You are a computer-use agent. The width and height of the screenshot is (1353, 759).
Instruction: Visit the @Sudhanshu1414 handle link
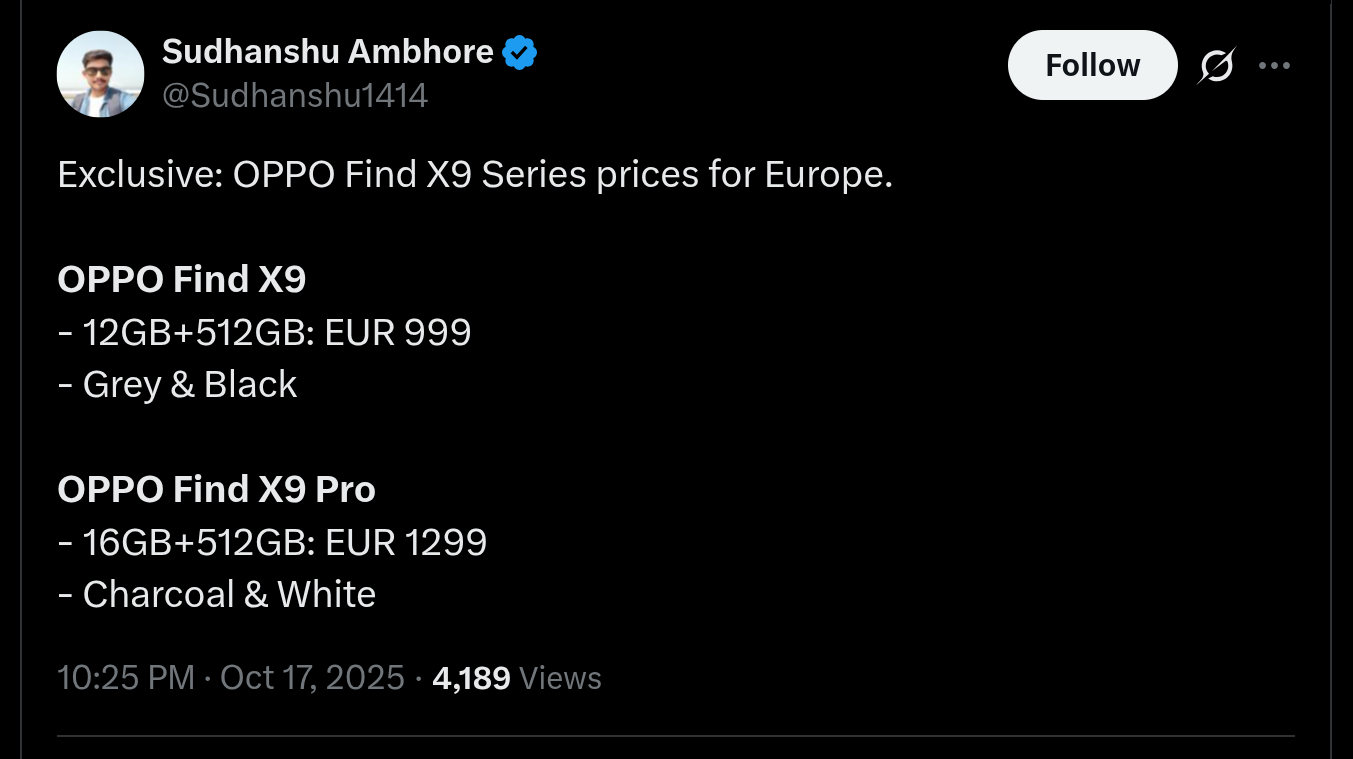click(295, 96)
